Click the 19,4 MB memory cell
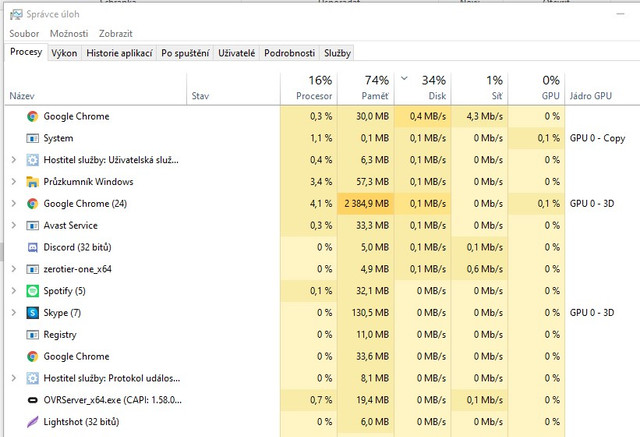 pyautogui.click(x=366, y=400)
